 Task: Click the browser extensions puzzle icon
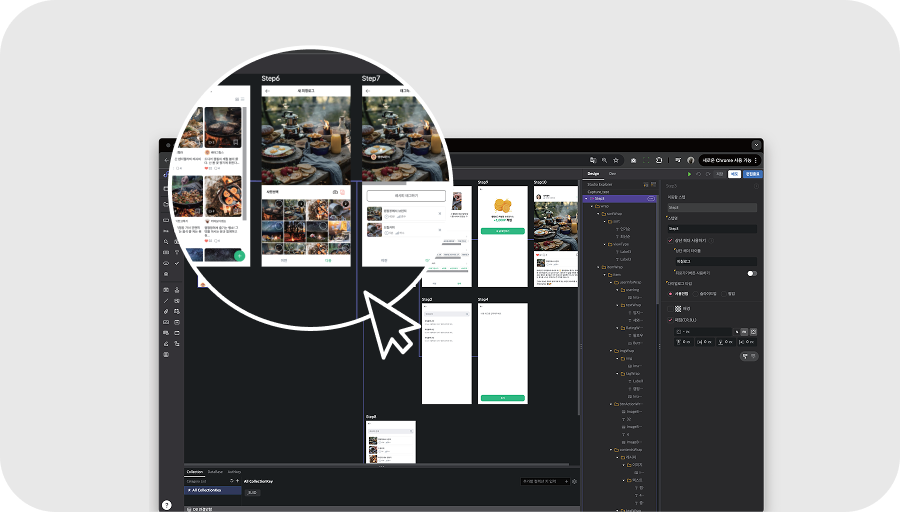pos(661,160)
